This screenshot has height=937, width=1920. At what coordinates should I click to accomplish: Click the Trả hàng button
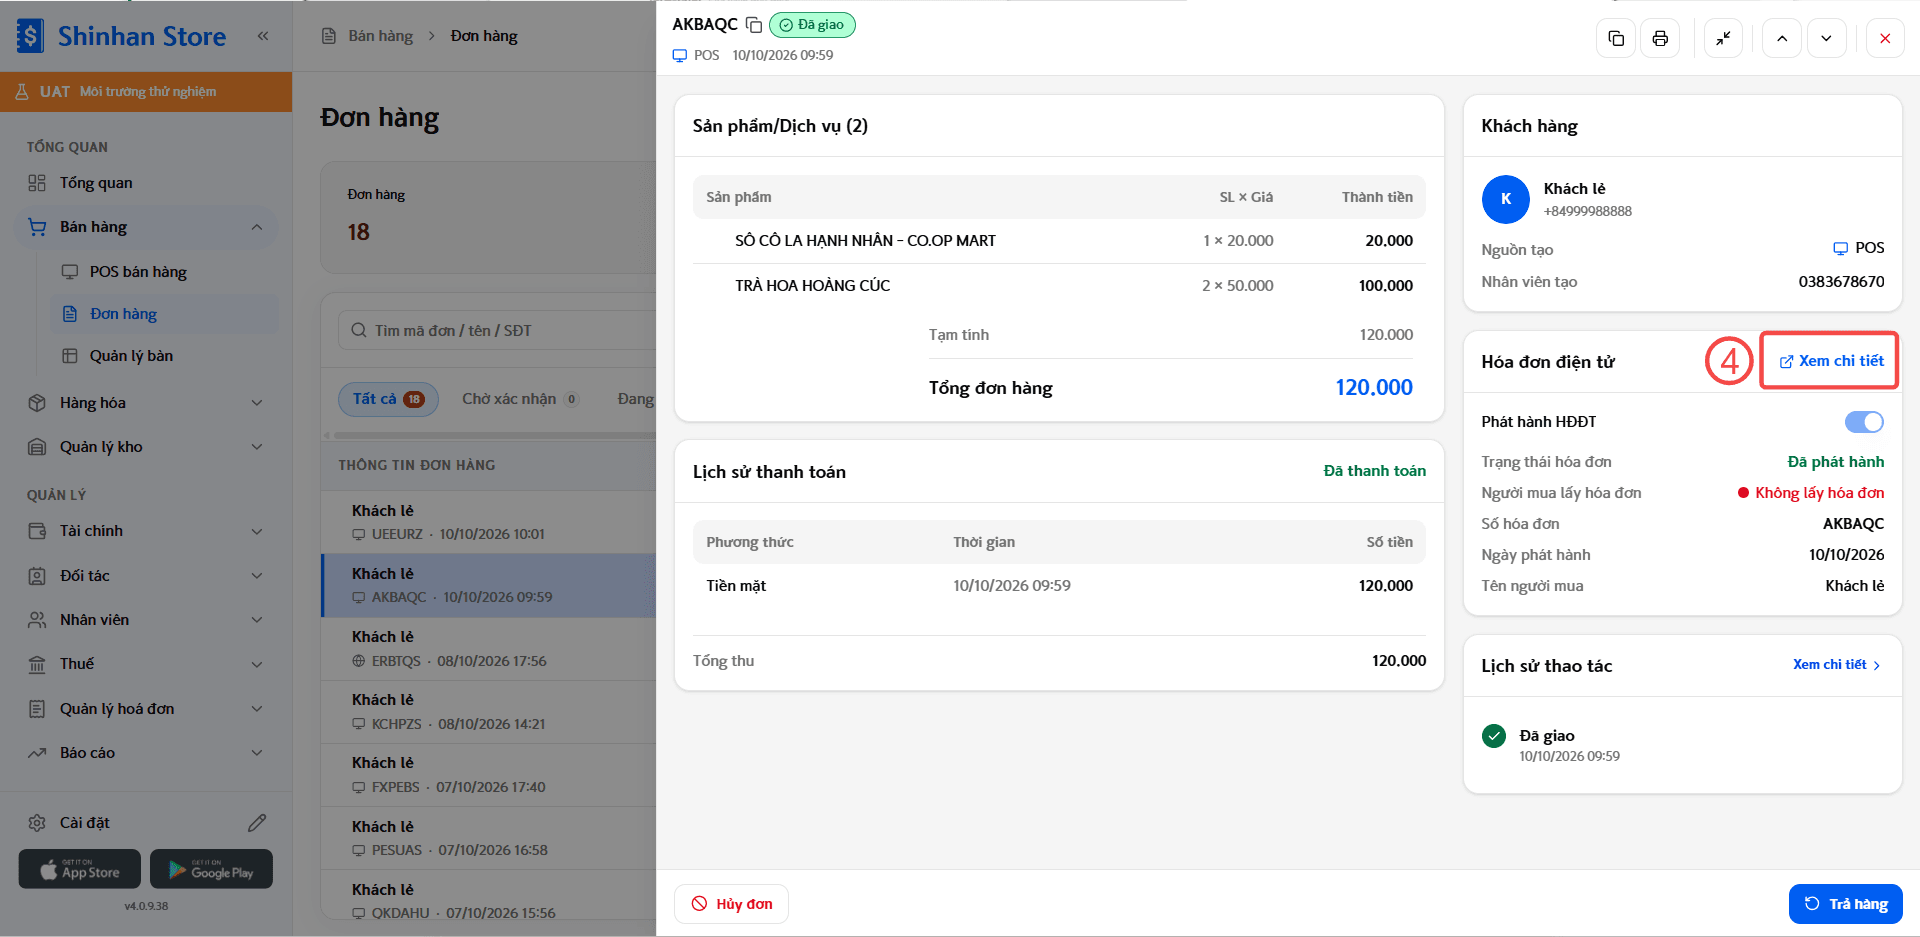pos(1846,904)
